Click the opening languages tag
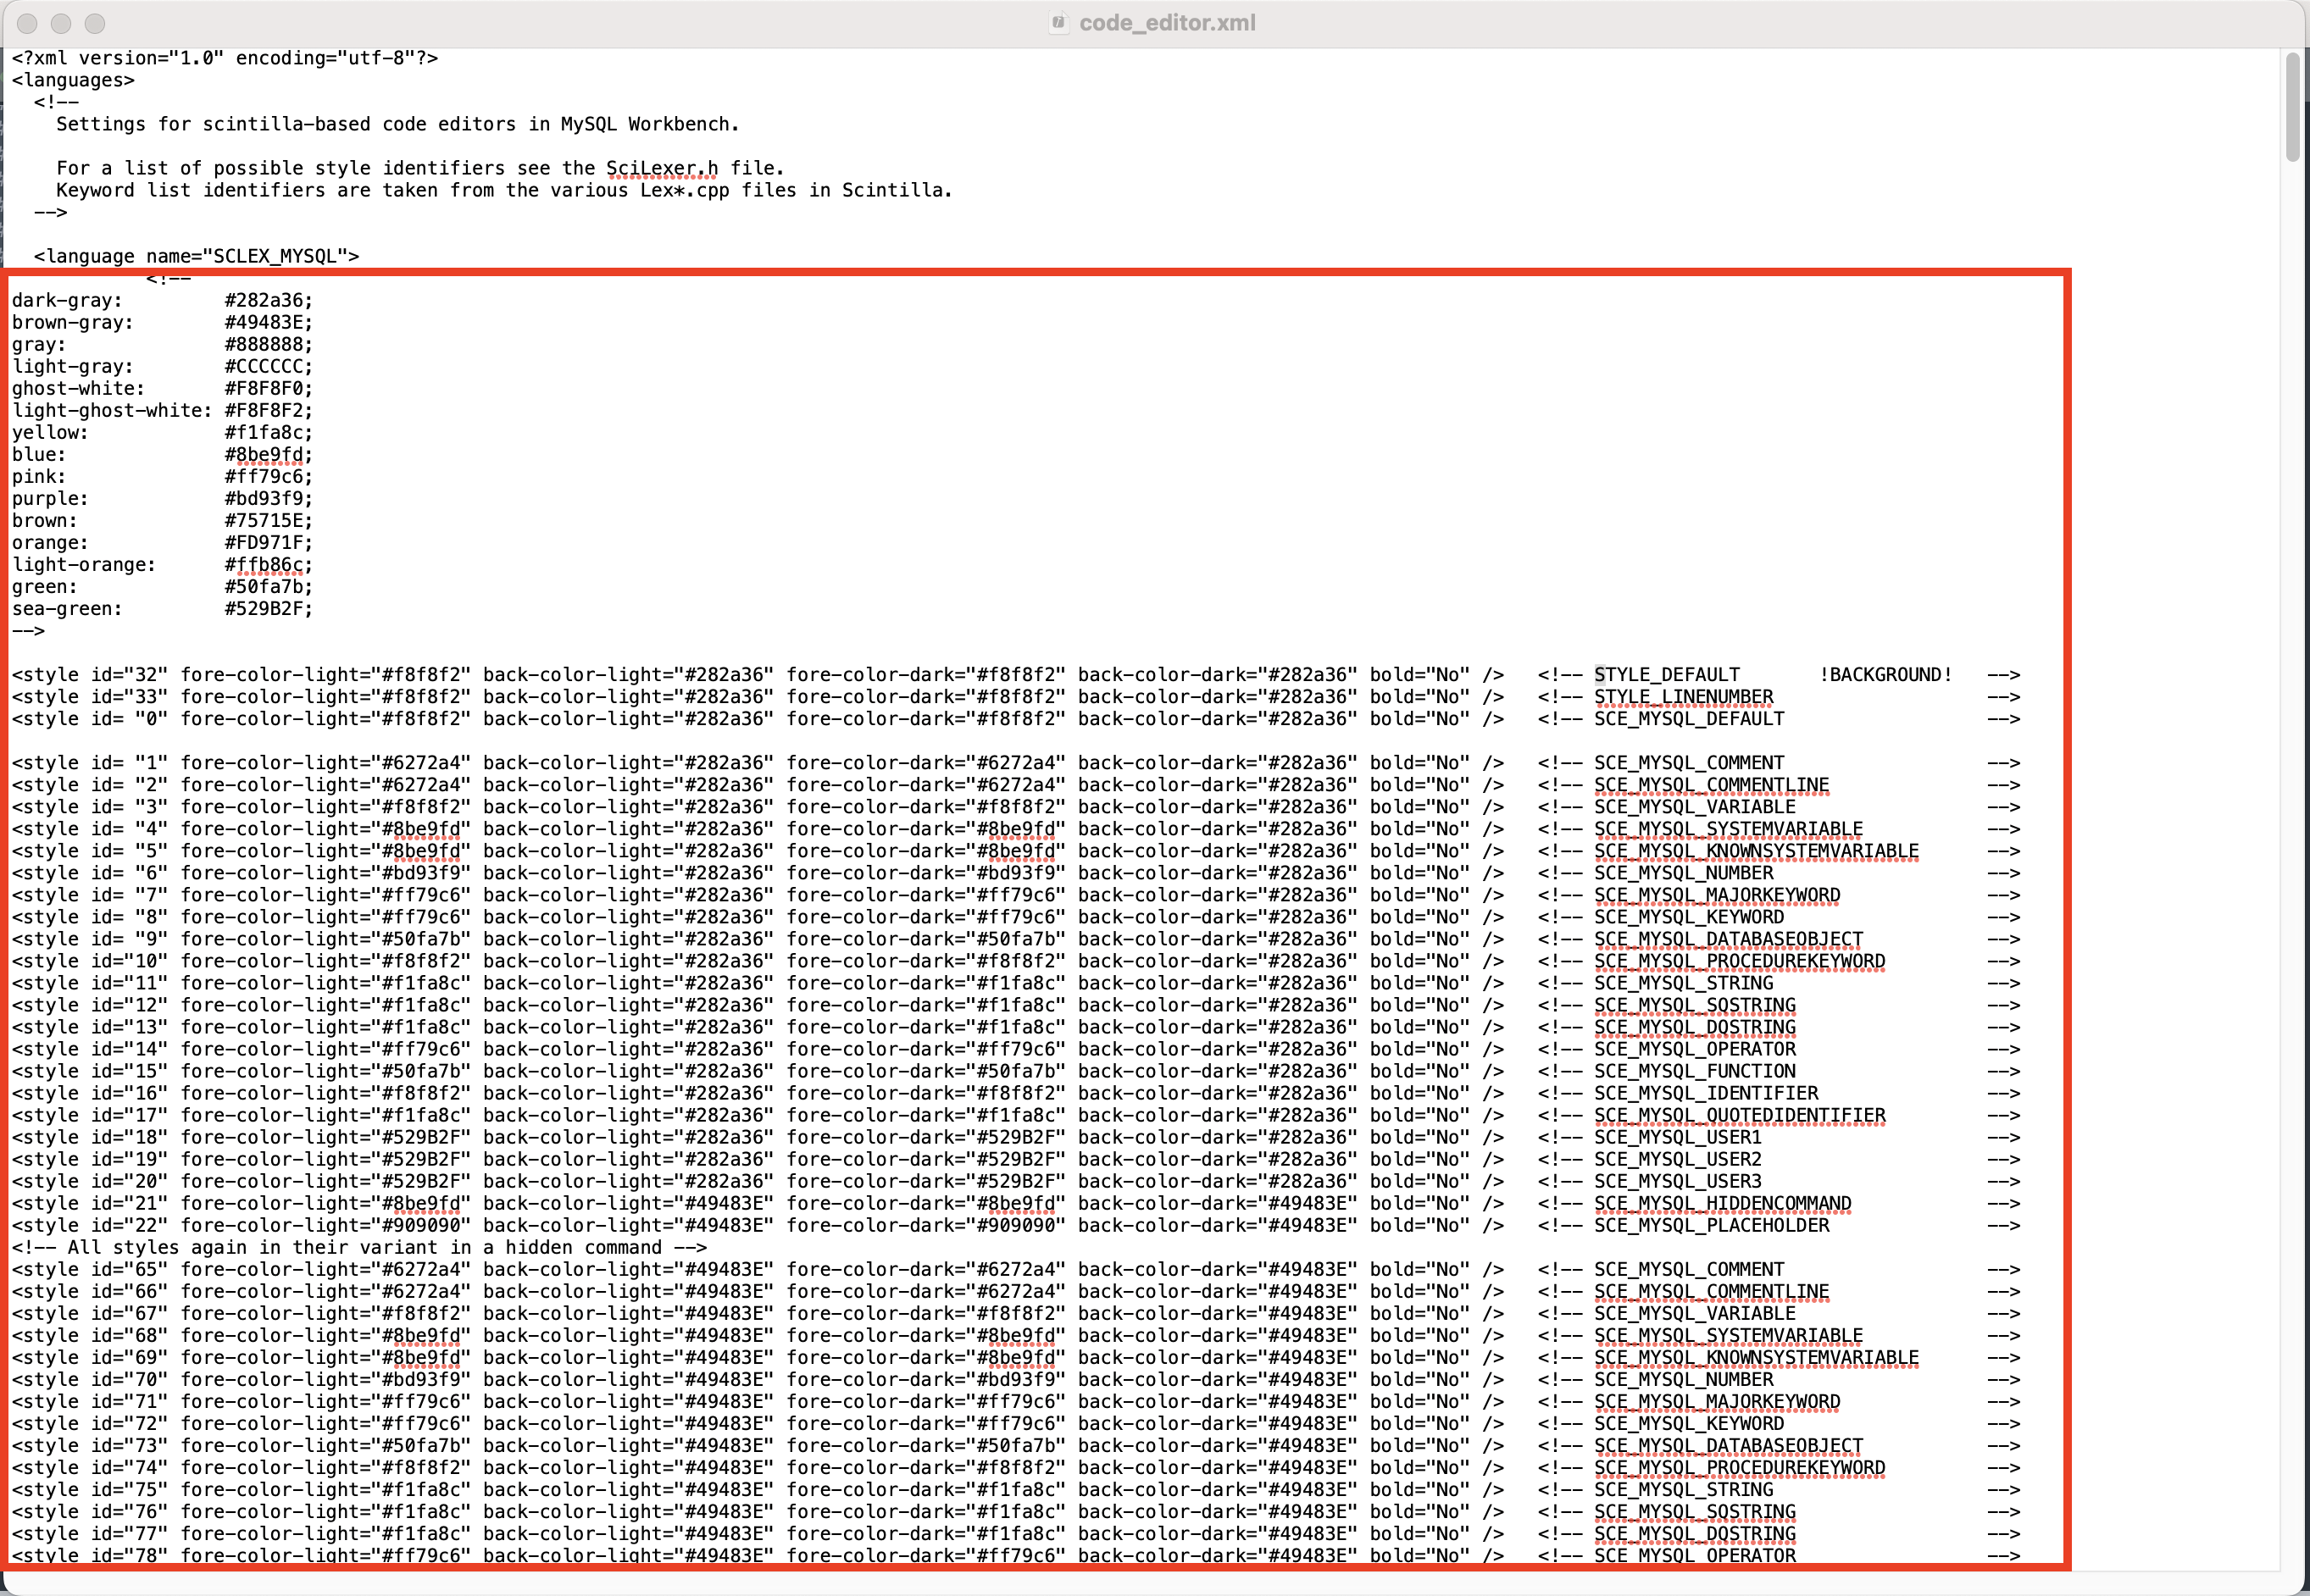Viewport: 2310px width, 1596px height. coord(73,80)
